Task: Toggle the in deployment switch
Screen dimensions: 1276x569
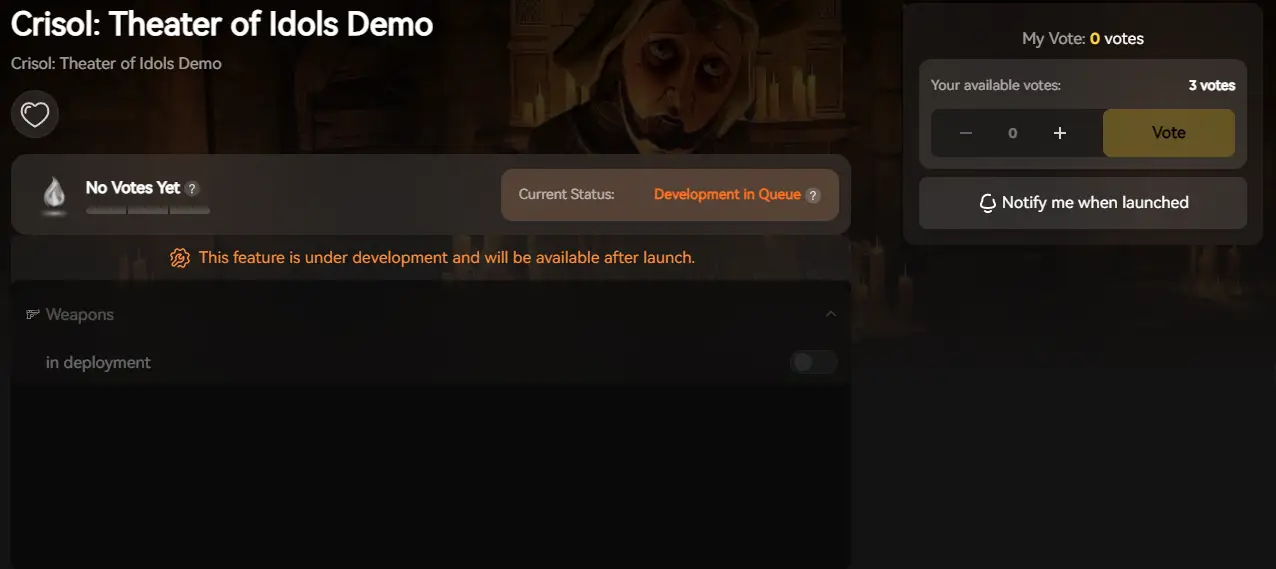Action: 813,362
